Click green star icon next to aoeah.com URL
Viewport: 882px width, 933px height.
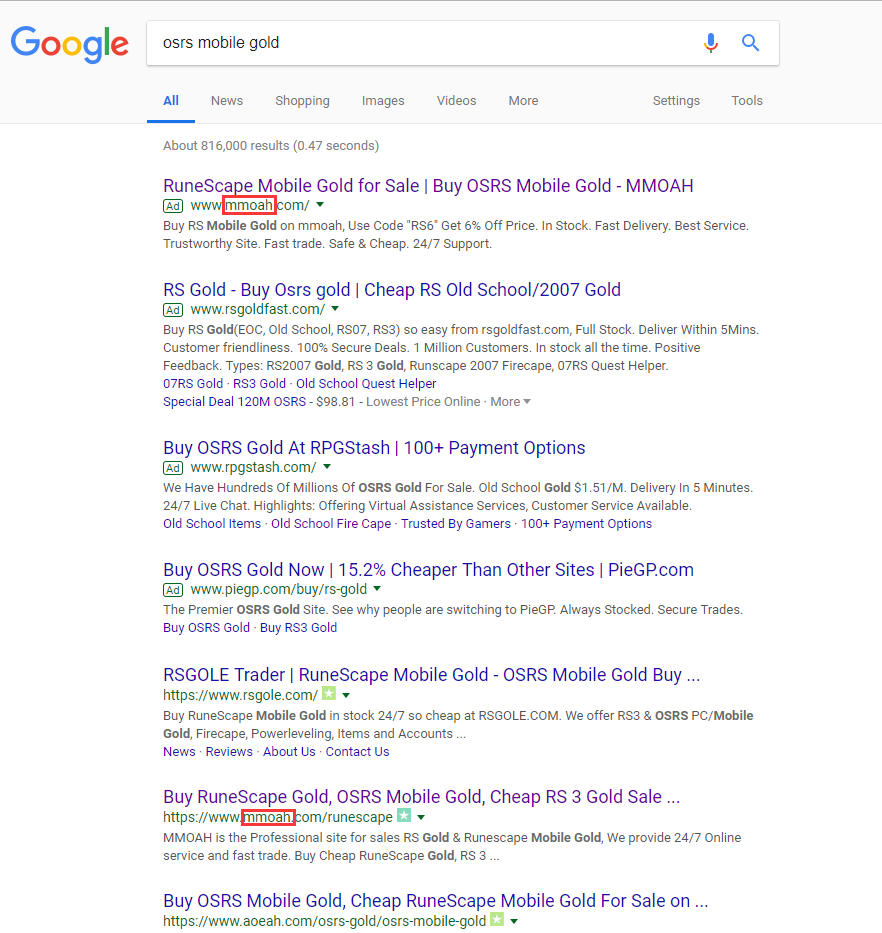pos(497,919)
